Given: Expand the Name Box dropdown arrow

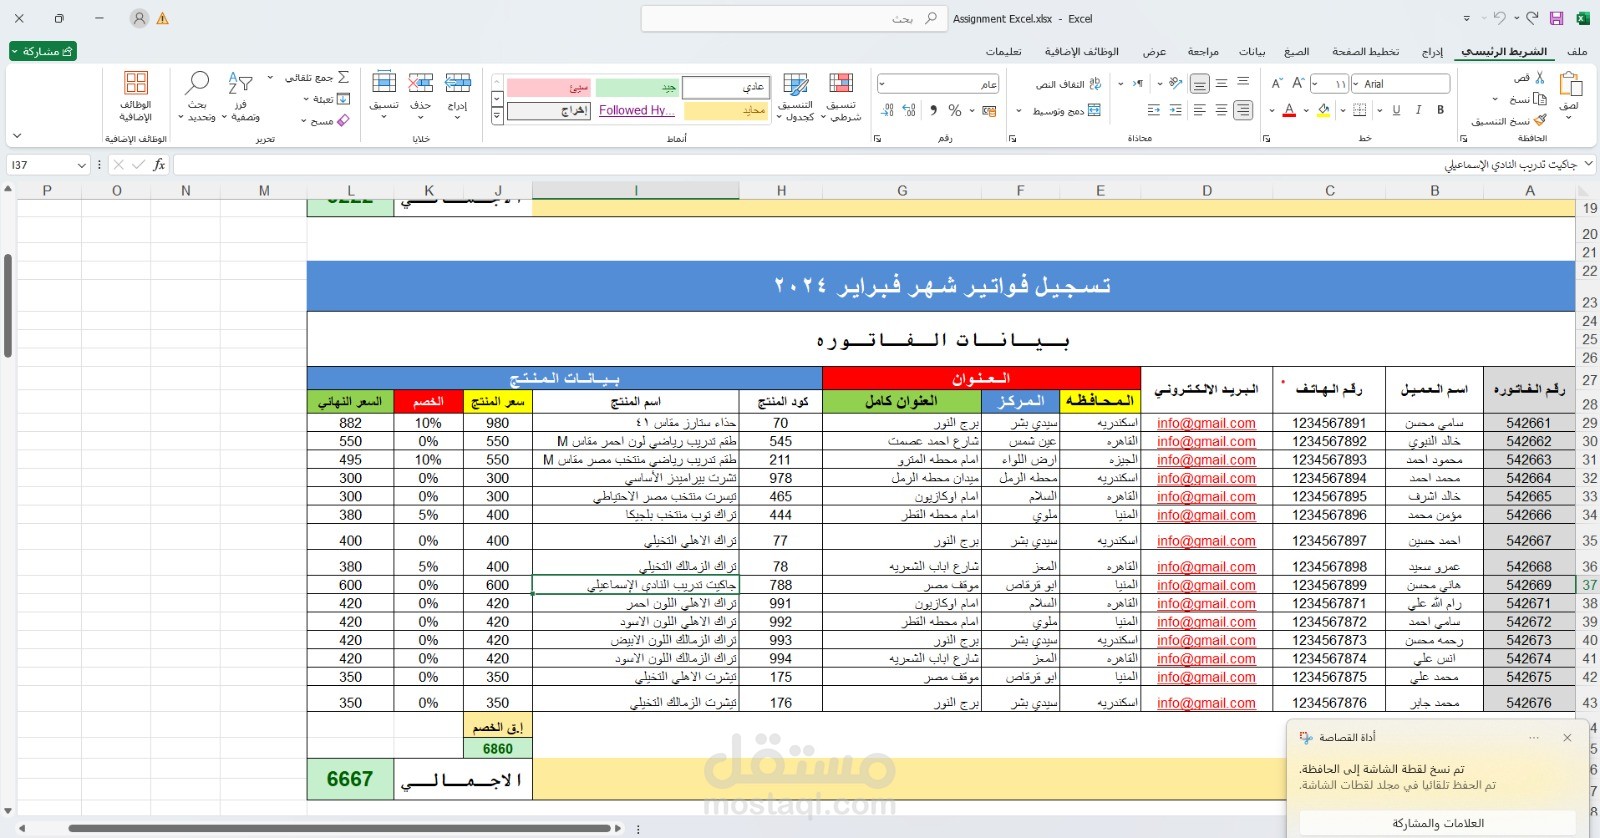Looking at the screenshot, I should [x=82, y=165].
